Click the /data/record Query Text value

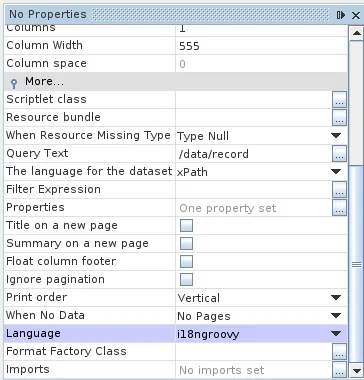coord(213,154)
